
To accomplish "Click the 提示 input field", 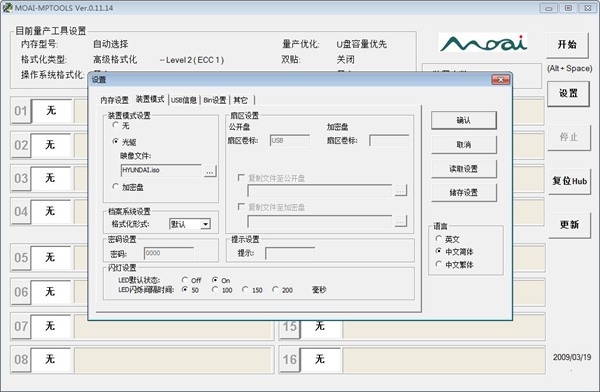I will pyautogui.click(x=290, y=253).
